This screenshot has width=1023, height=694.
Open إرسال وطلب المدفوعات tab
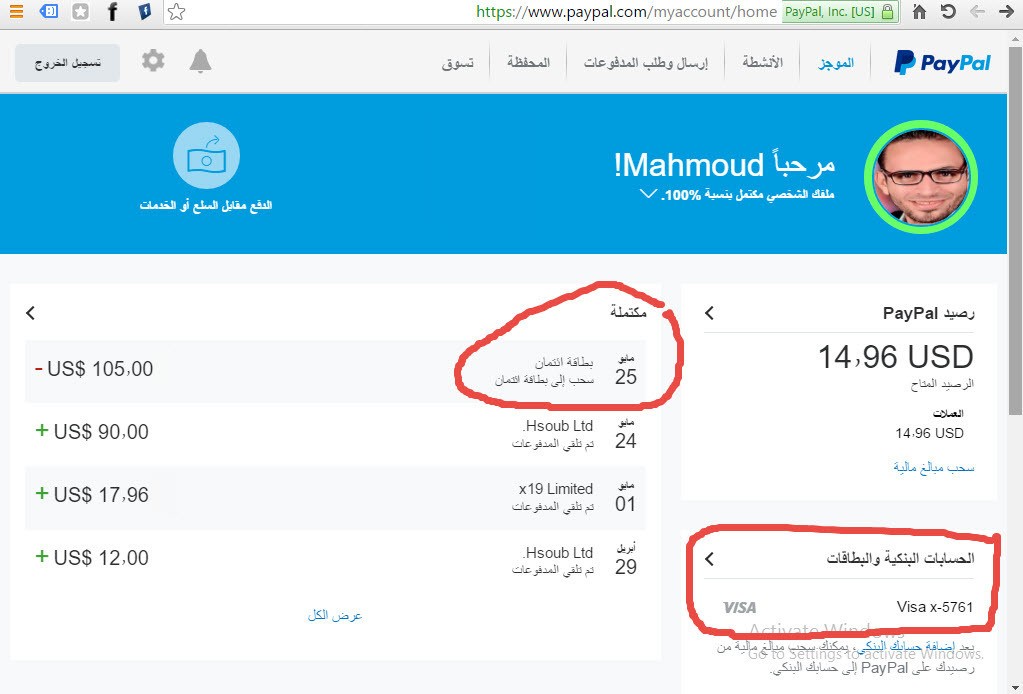(x=645, y=63)
